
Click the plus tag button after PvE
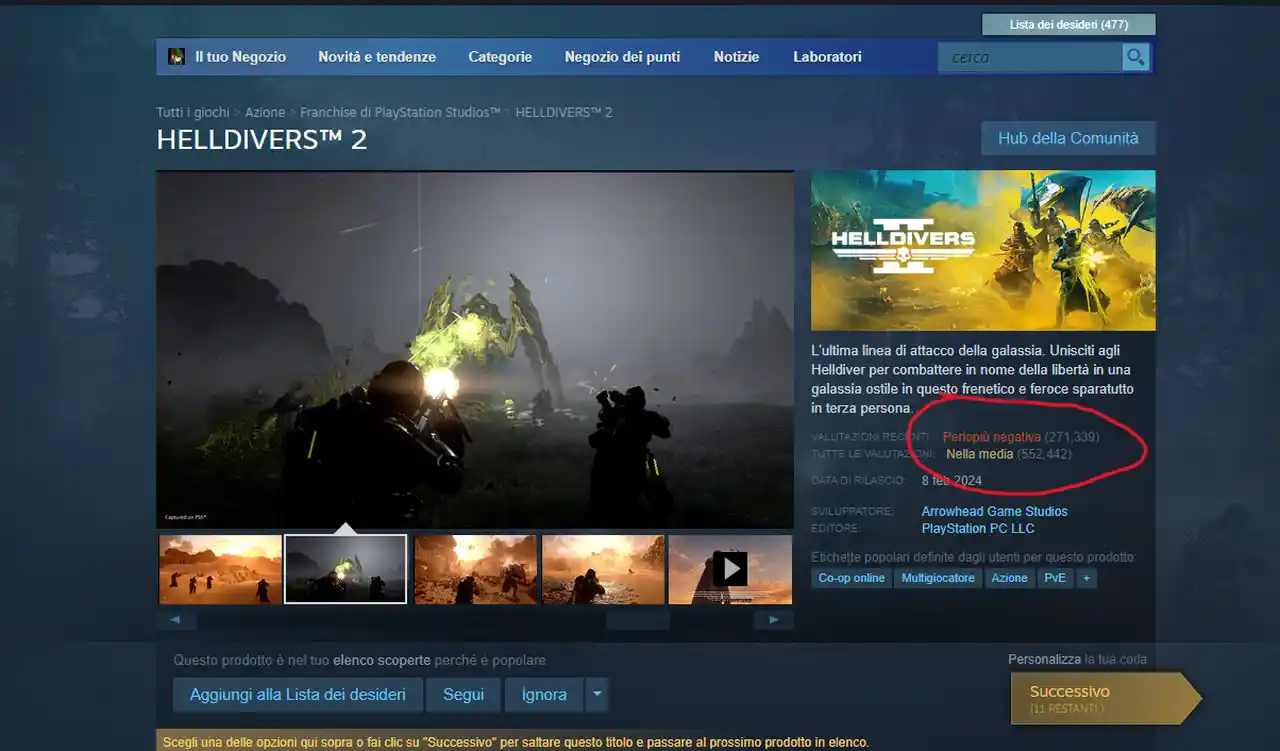coord(1086,578)
